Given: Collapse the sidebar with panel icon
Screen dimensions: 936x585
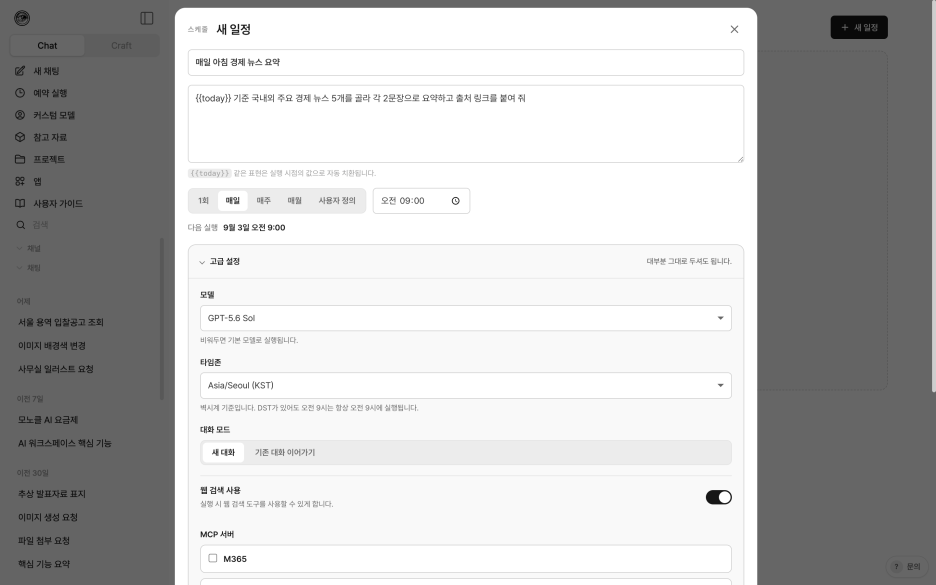Looking at the screenshot, I should pyautogui.click(x=147, y=19).
